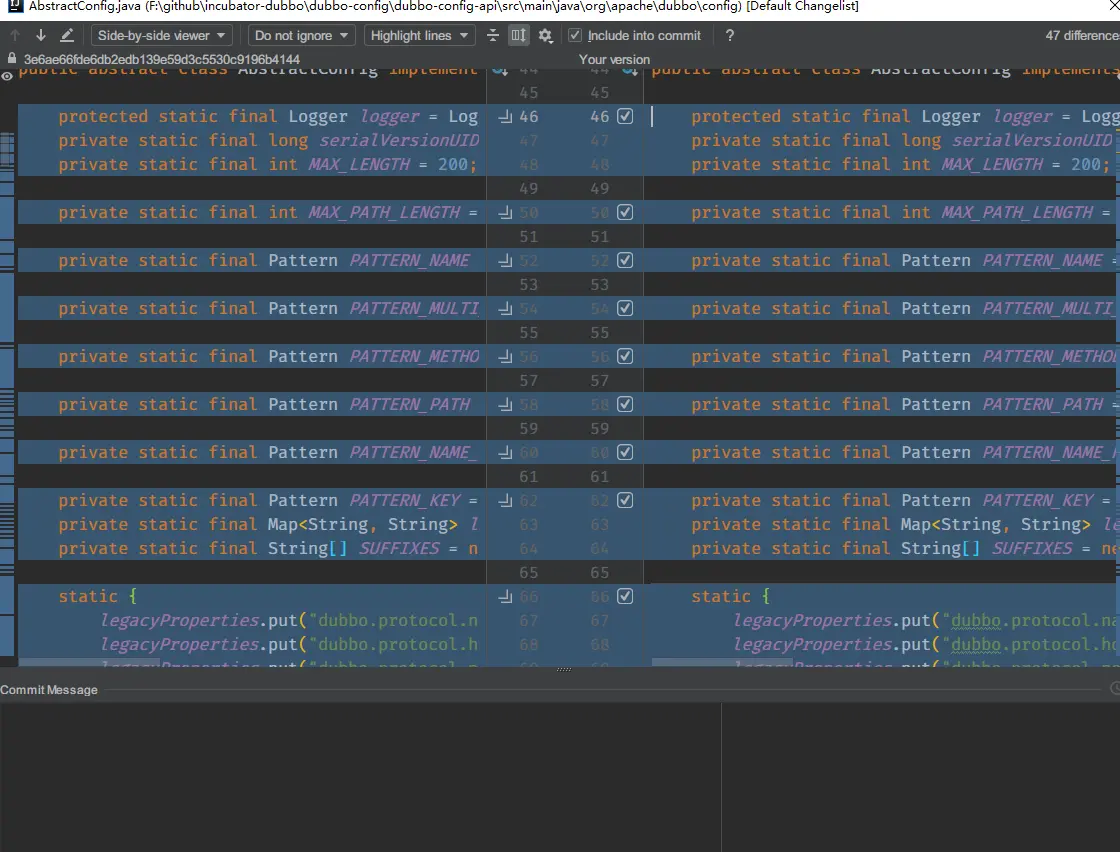Click the AbstractConfig.java window title
Image resolution: width=1120 pixels, height=852 pixels.
443,6
